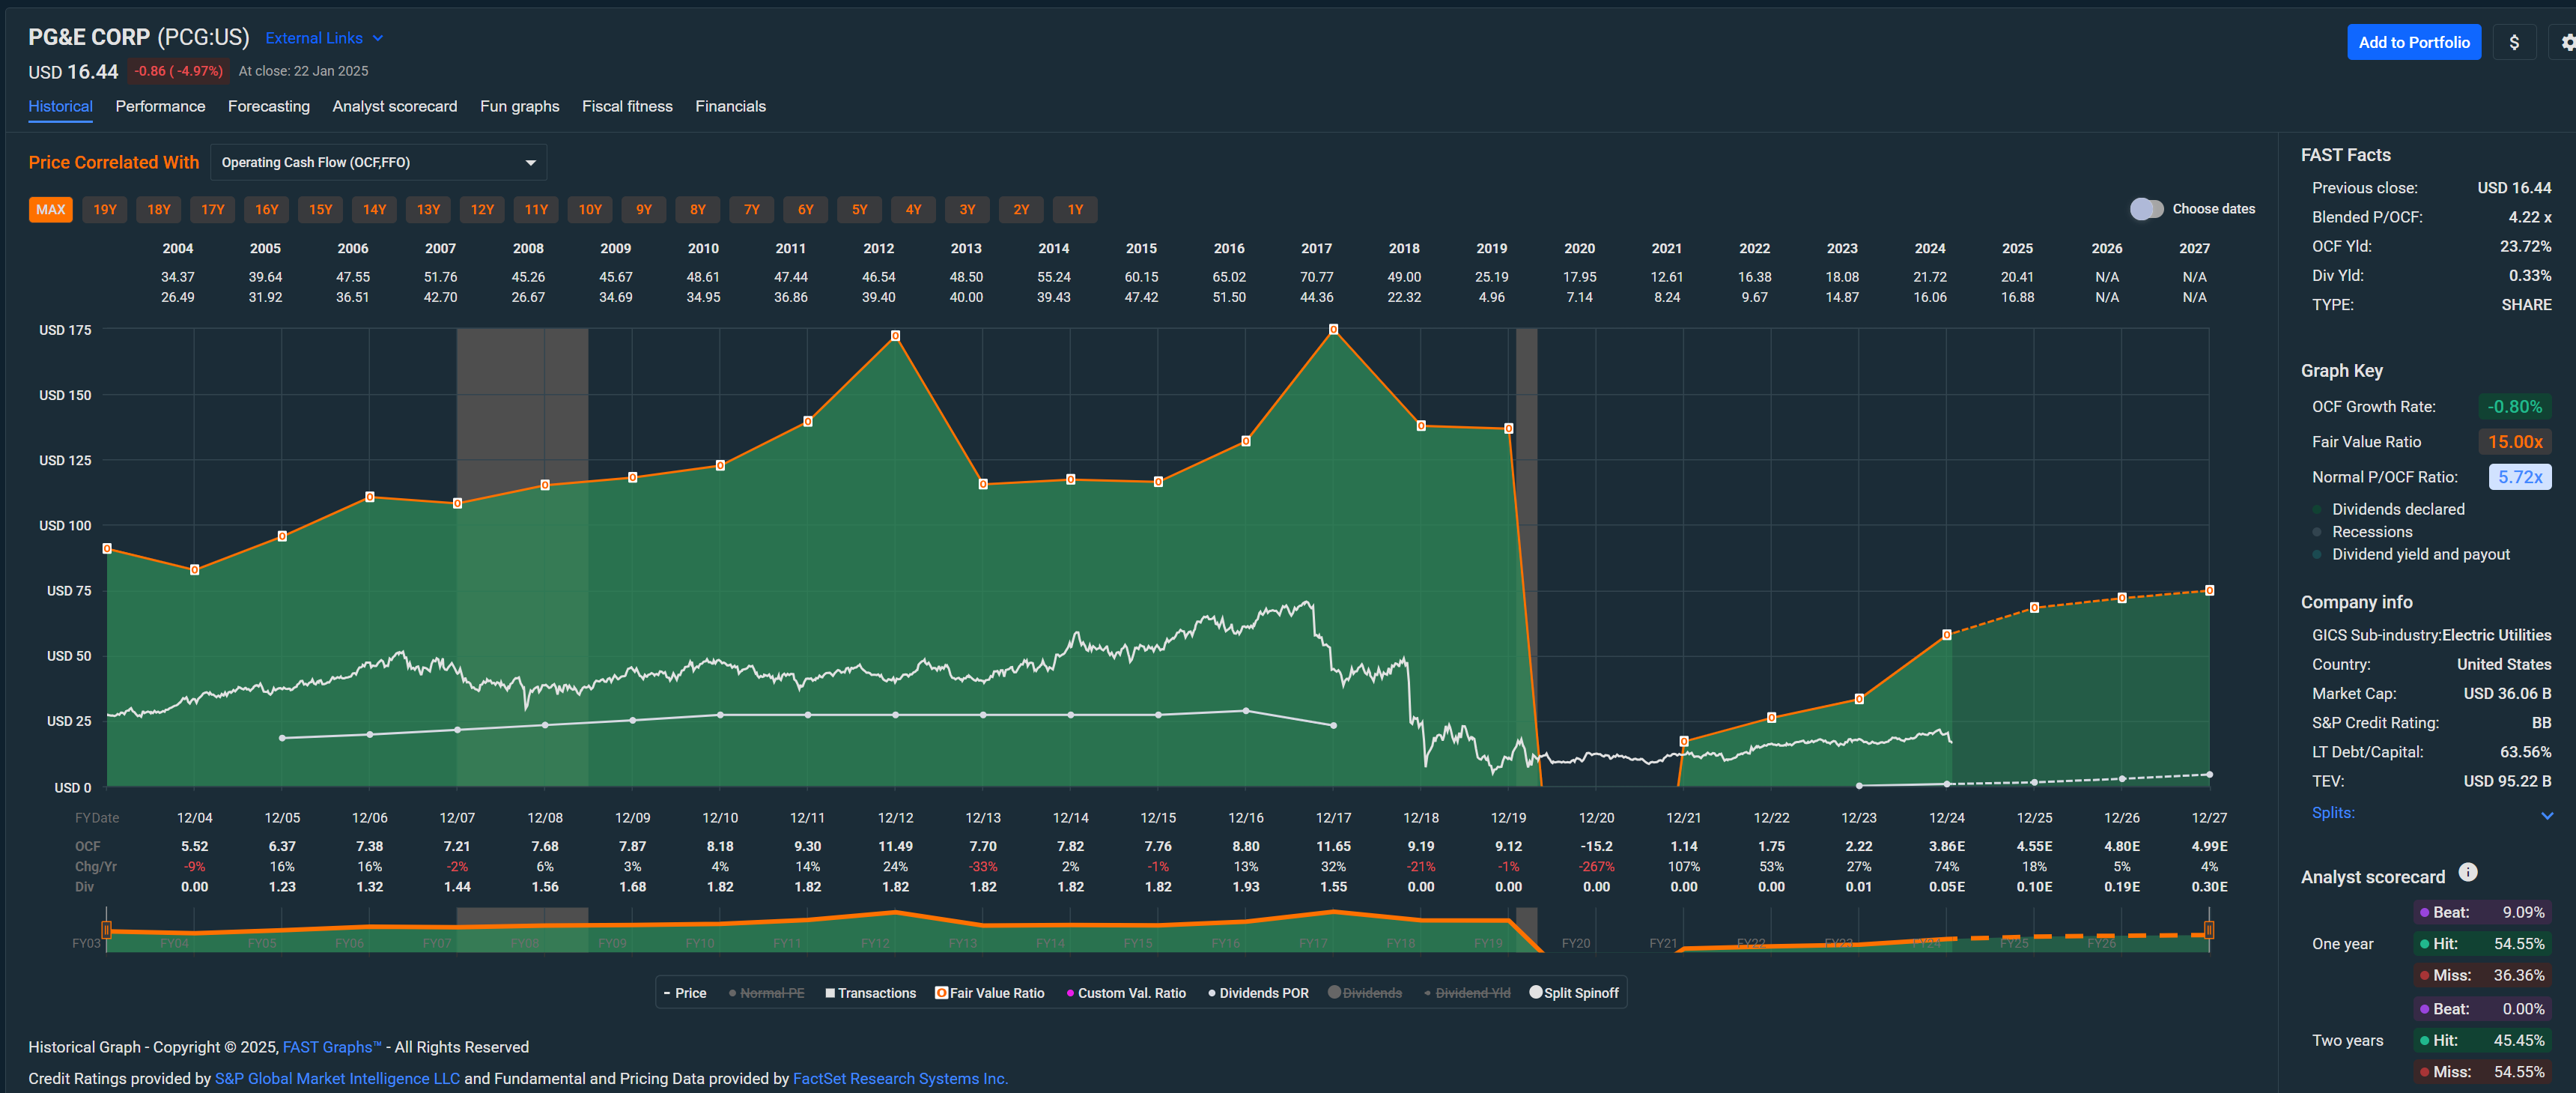
Task: Open the Forecasting tab
Action: click(269, 106)
